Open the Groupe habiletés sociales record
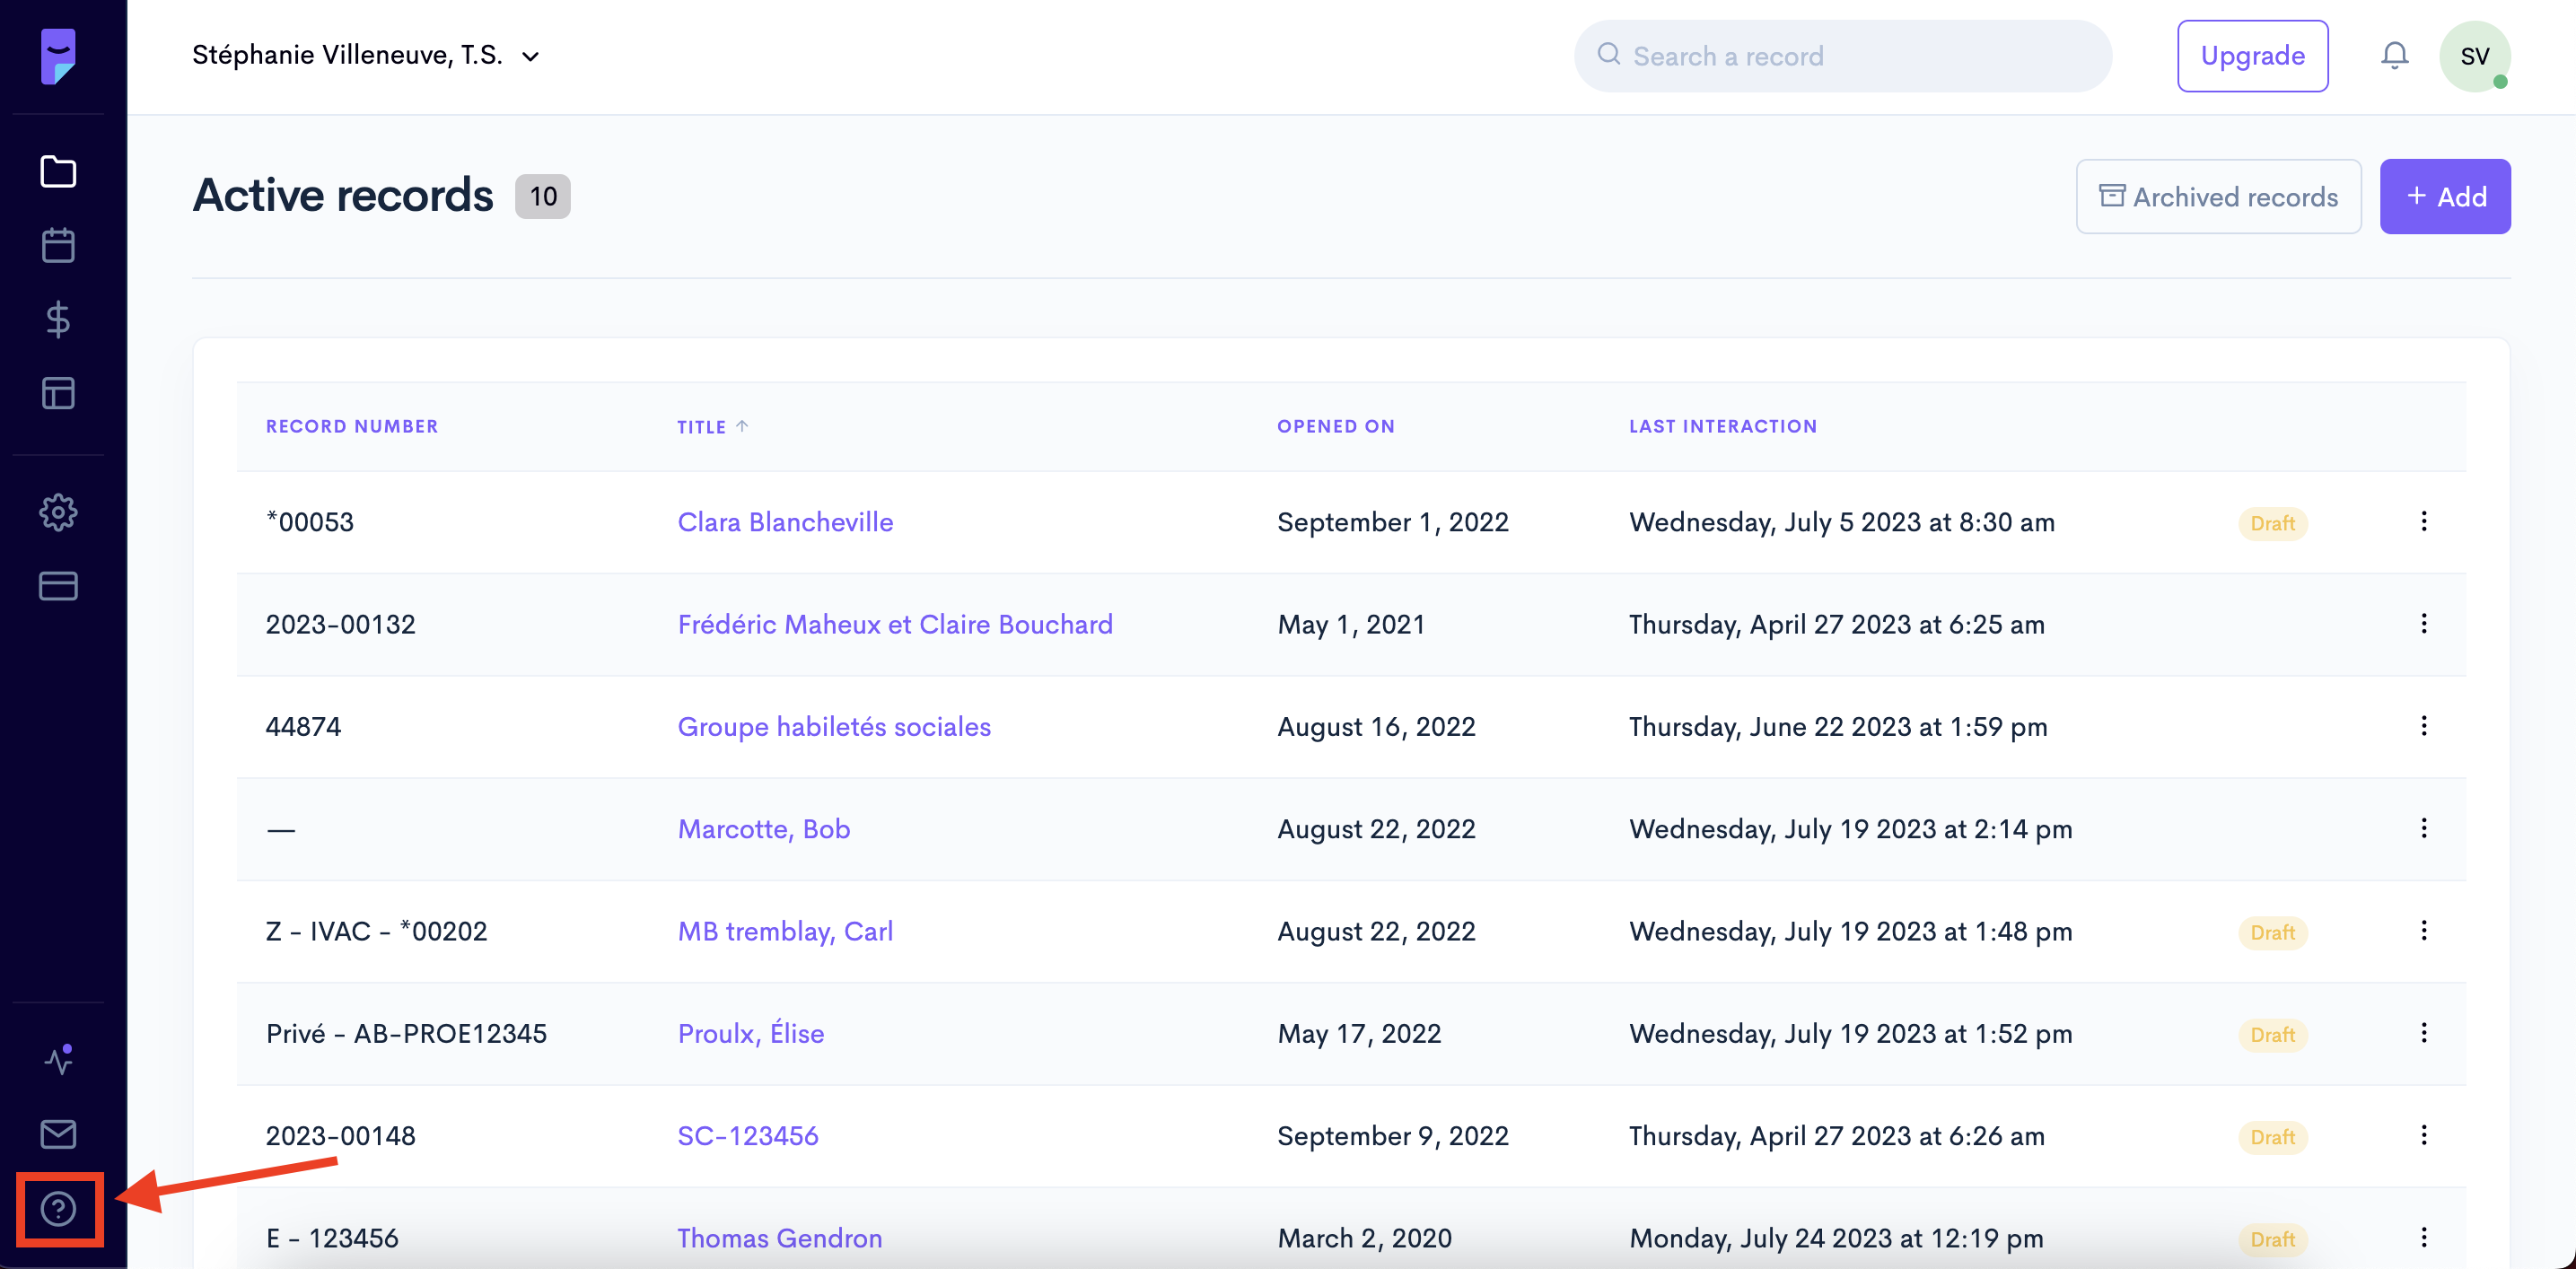Viewport: 2576px width, 1269px height. pos(833,726)
